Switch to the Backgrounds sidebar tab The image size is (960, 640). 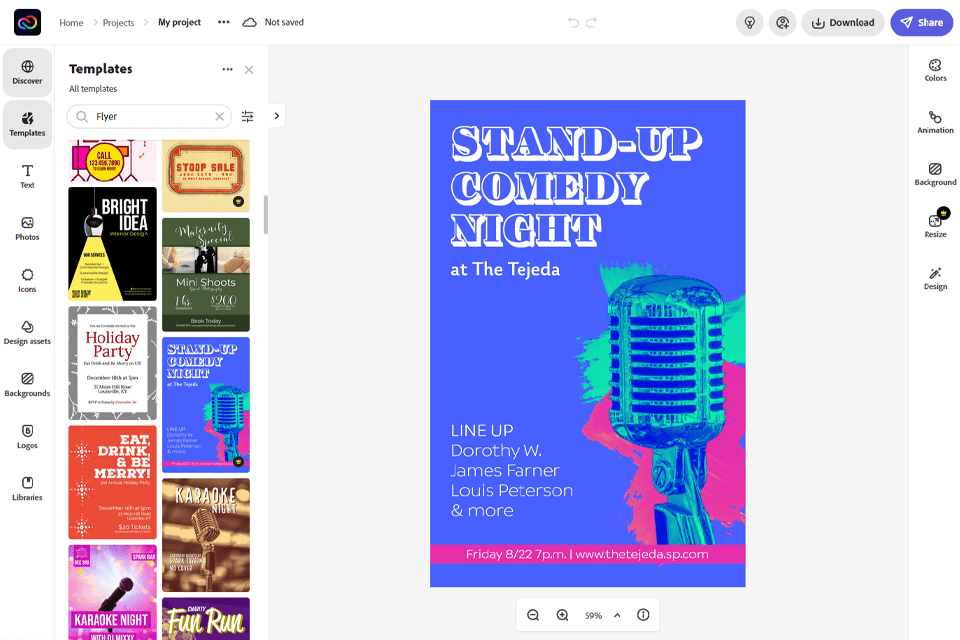click(x=27, y=384)
